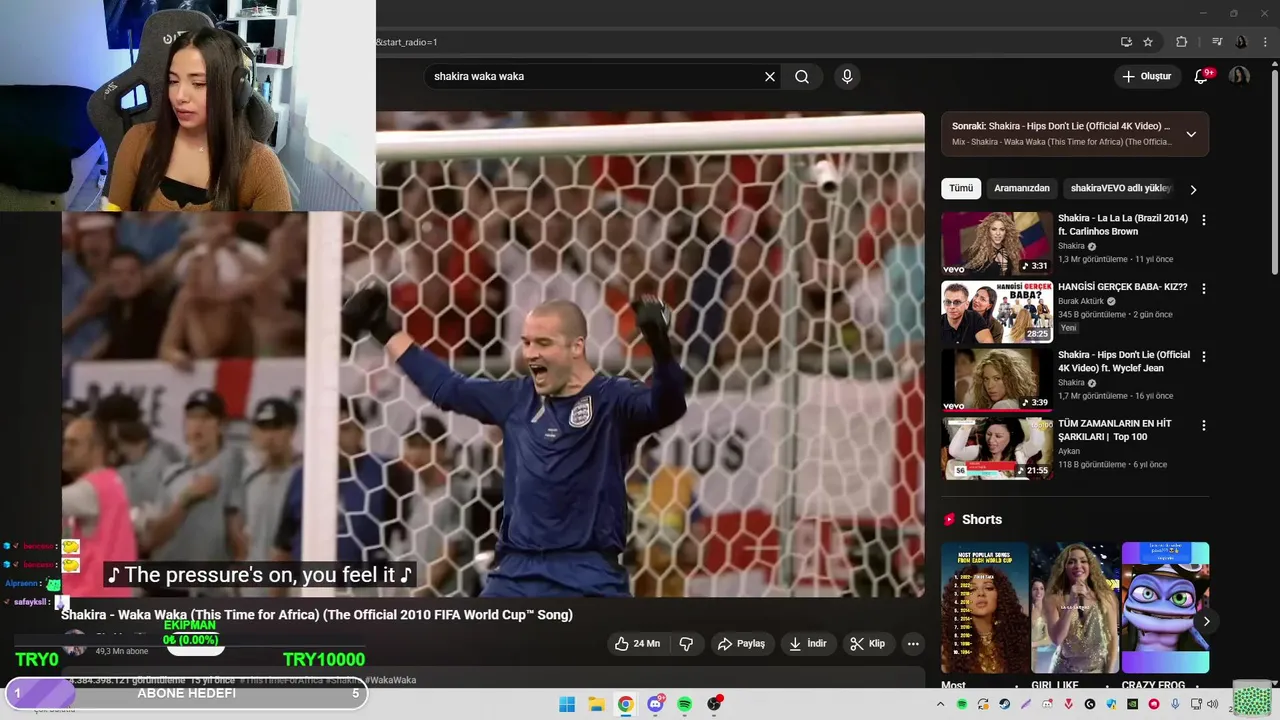Open La La La video thumbnail

pos(997,243)
